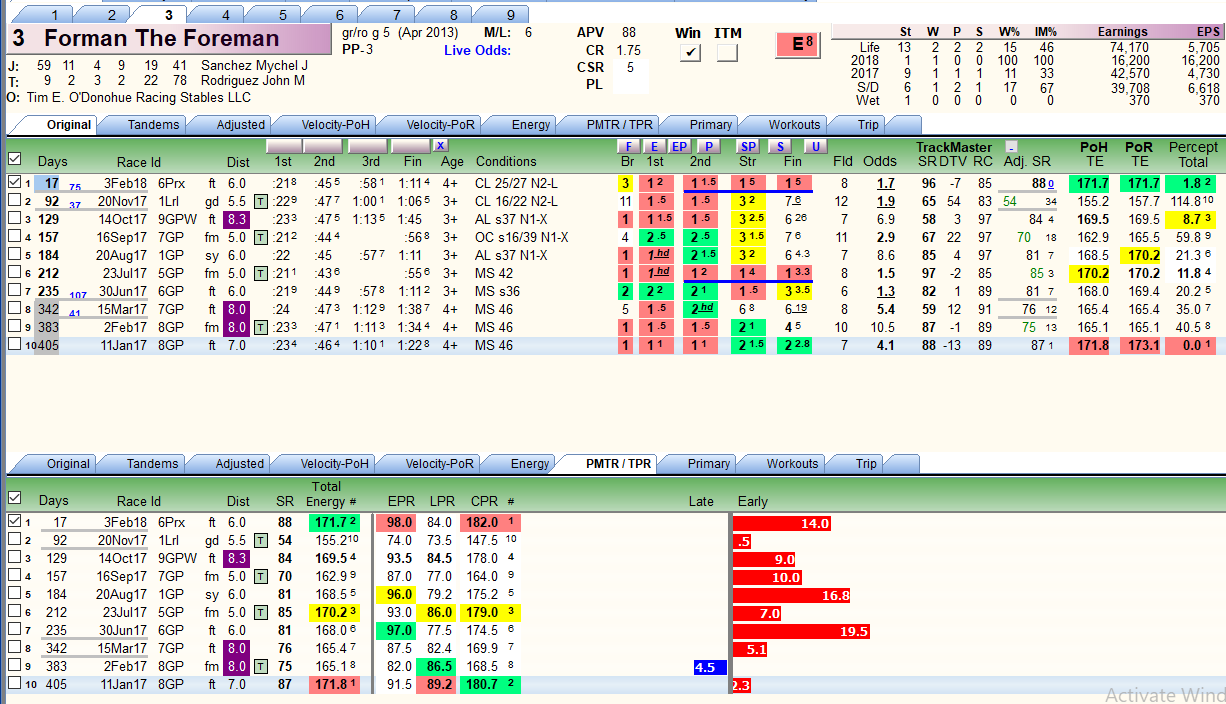Click jockey name Sanchez Mychel J
Image resolution: width=1226 pixels, height=704 pixels.
click(254, 66)
